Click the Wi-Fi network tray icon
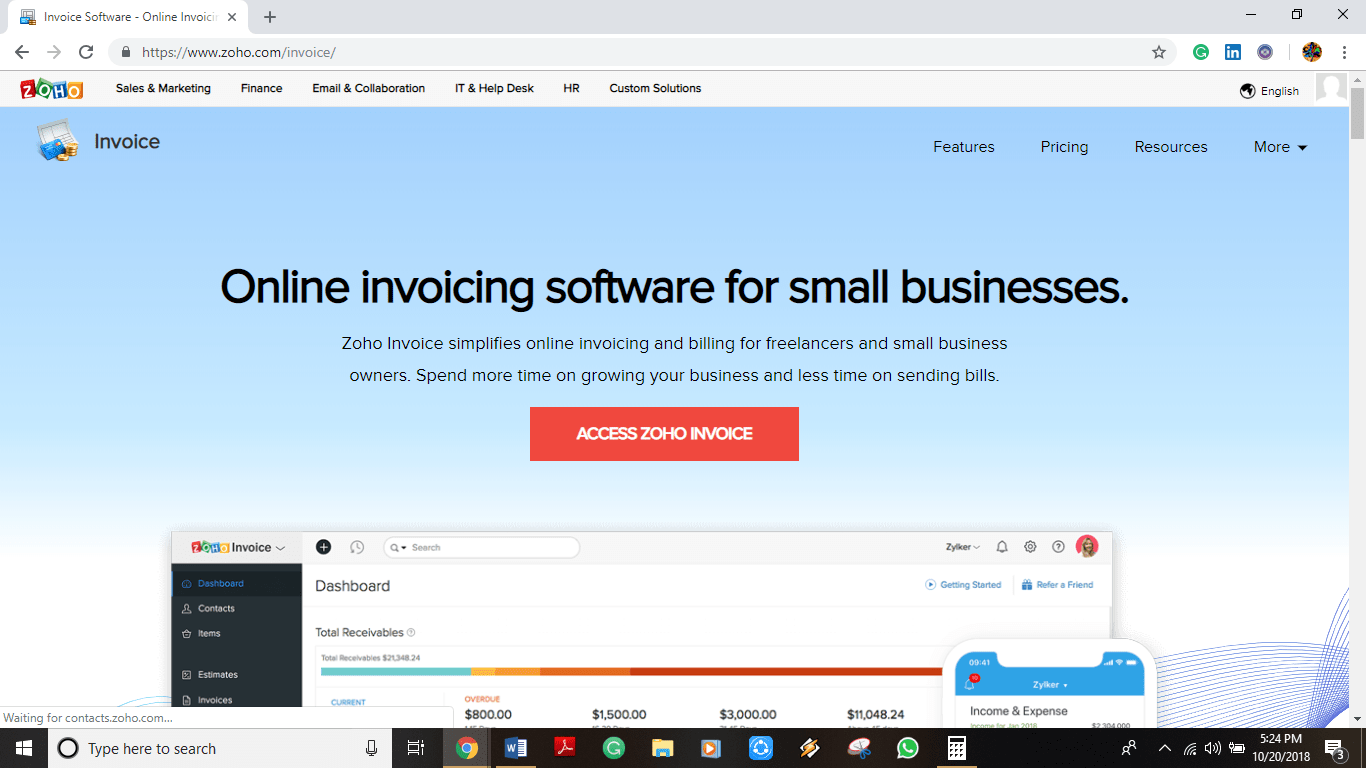1366x768 pixels. coord(1190,748)
